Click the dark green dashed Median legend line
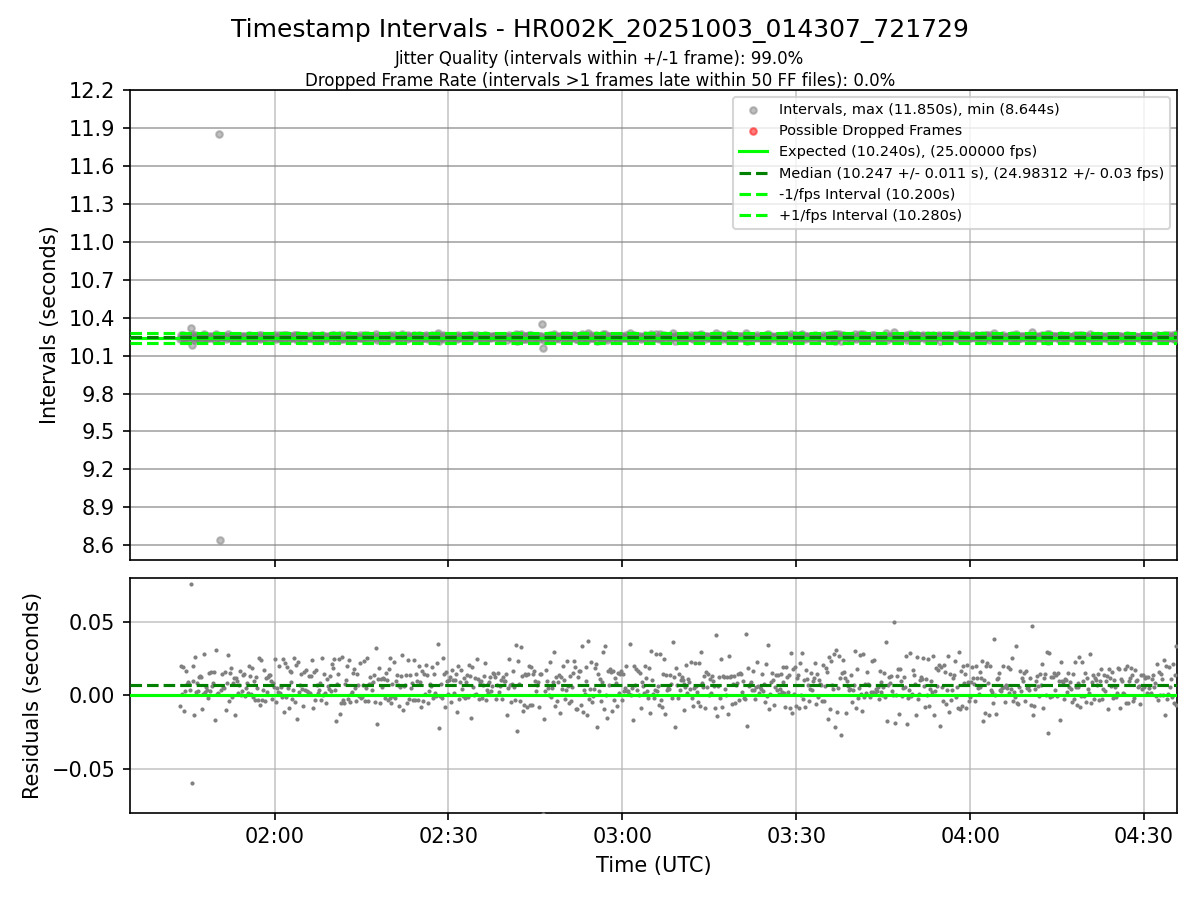This screenshot has height=900, width=1200. pyautogui.click(x=753, y=173)
